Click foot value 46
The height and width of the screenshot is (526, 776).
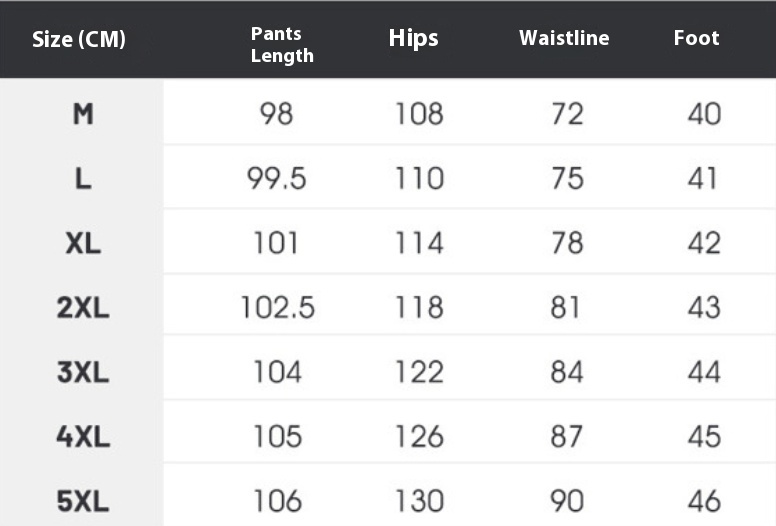704,501
